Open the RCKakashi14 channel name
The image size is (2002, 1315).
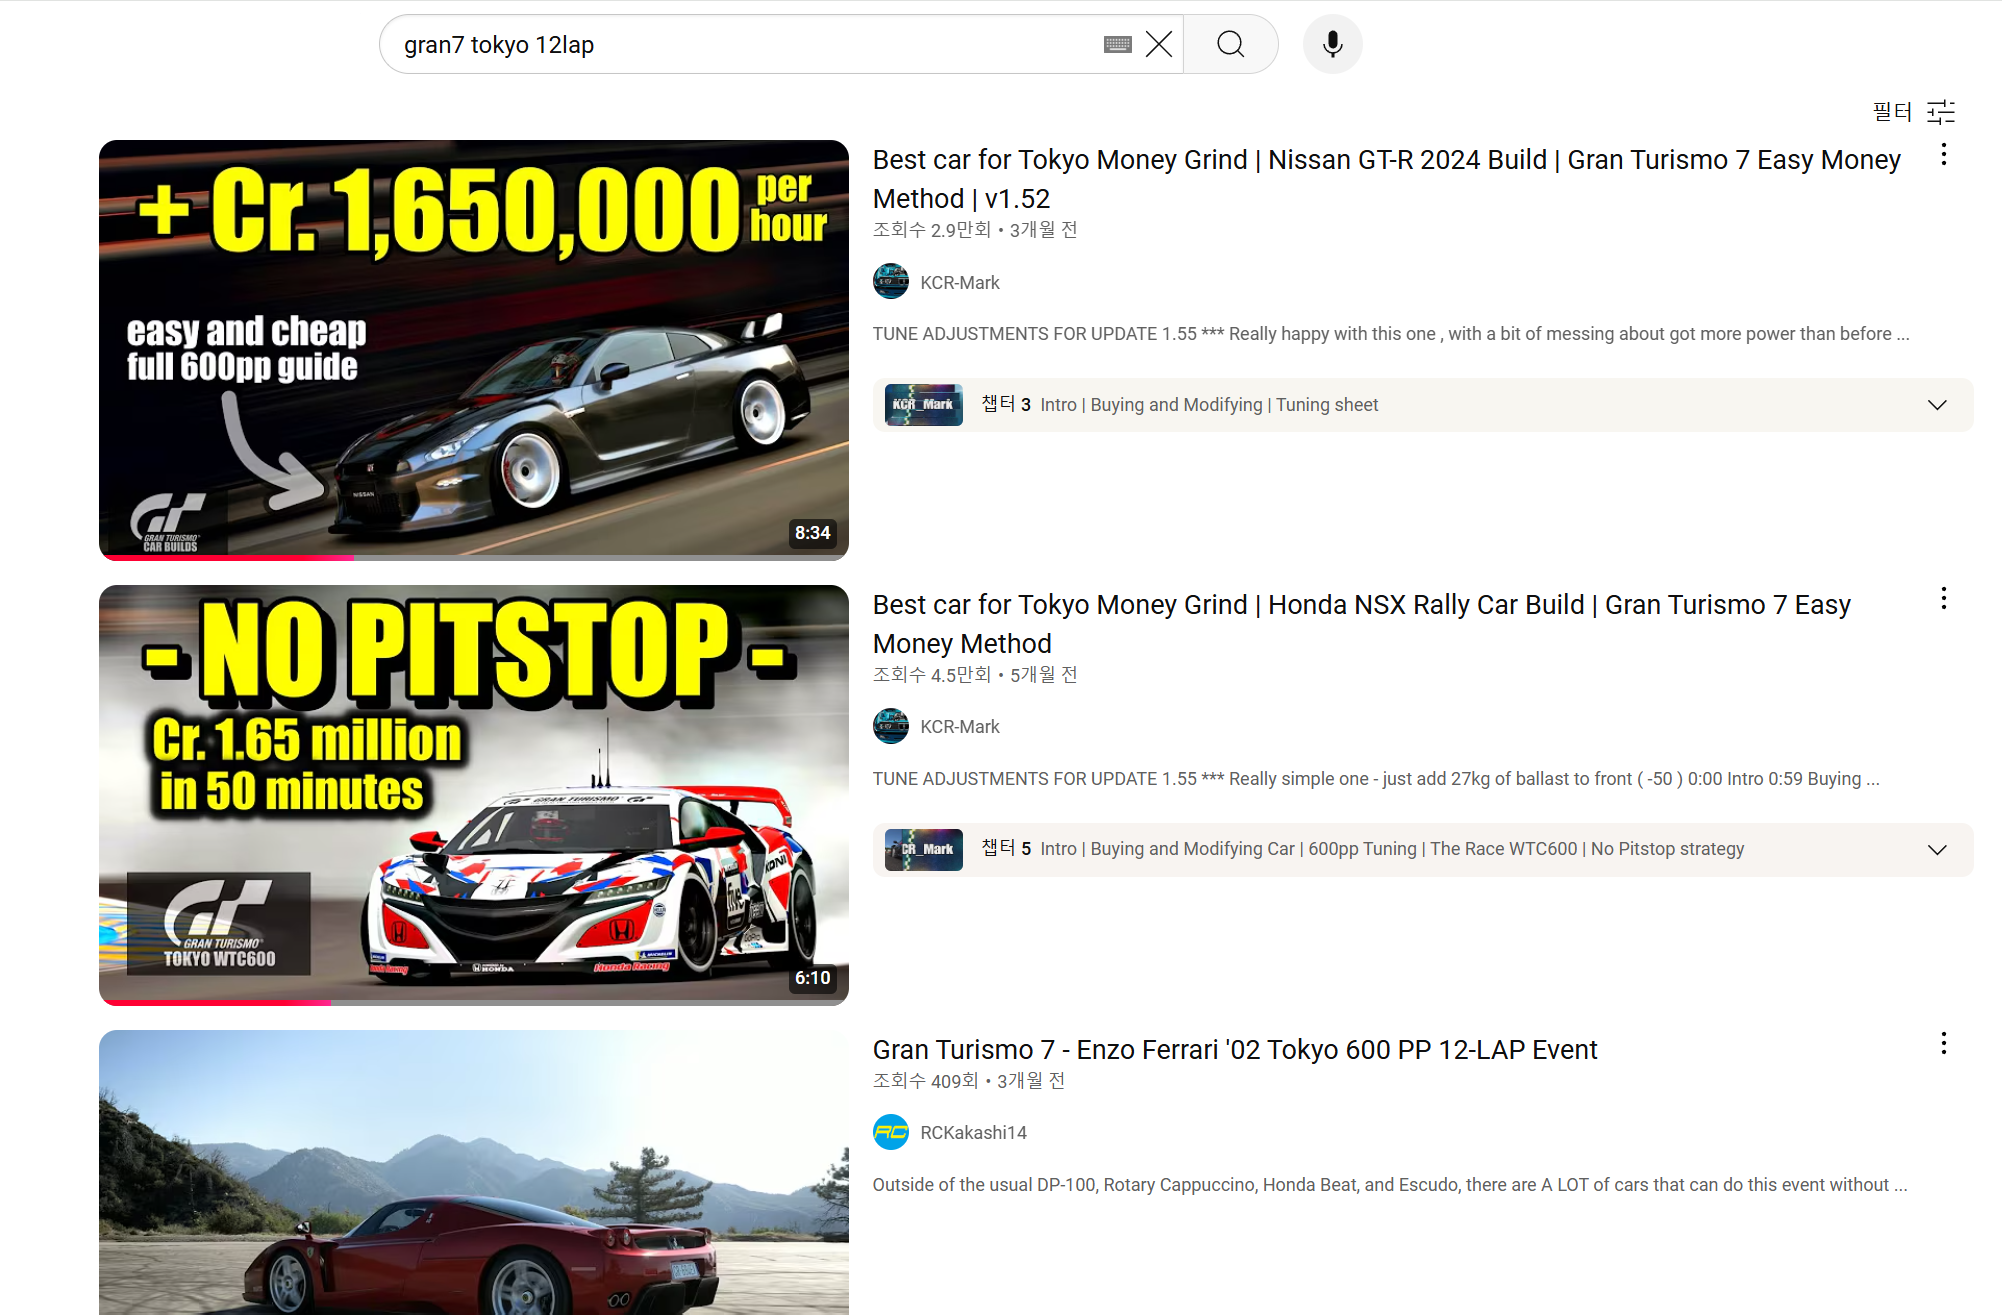[973, 1133]
